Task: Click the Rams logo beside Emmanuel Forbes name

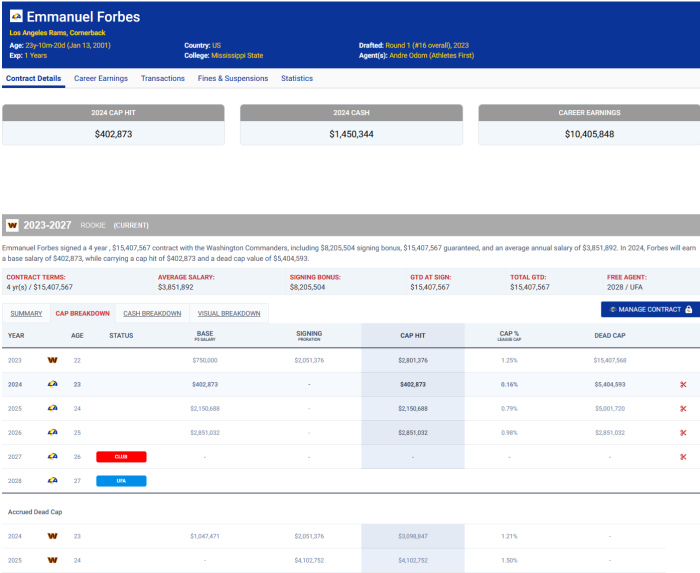Action: click(17, 17)
